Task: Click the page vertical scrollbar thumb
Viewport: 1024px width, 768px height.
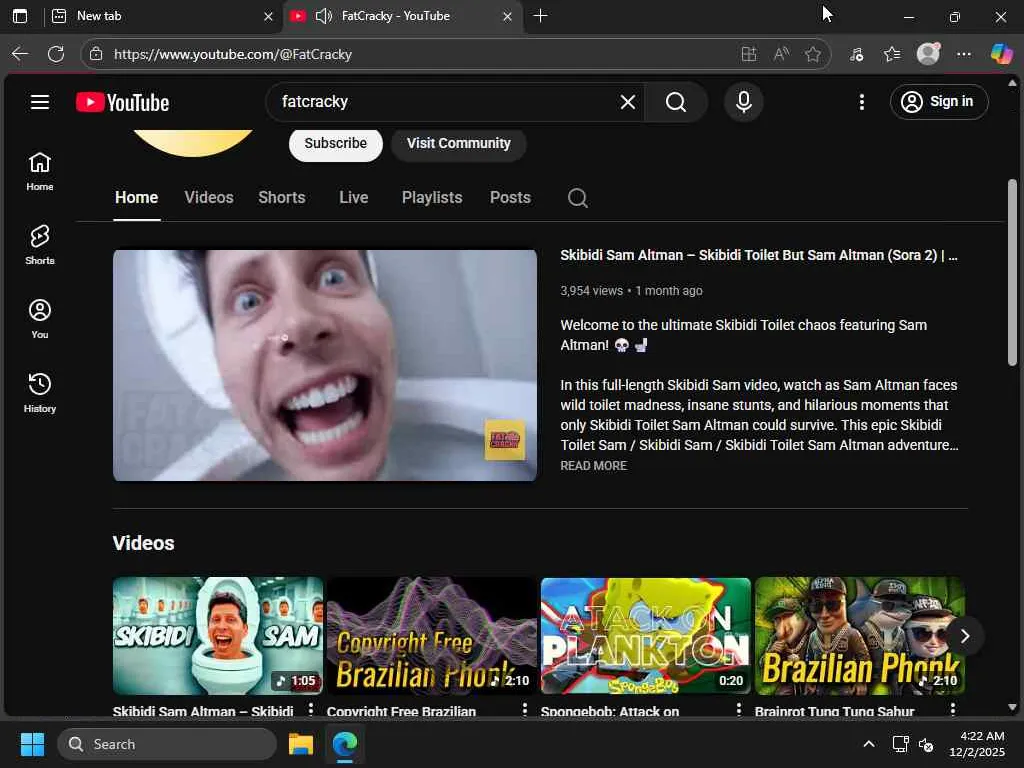Action: point(1012,272)
